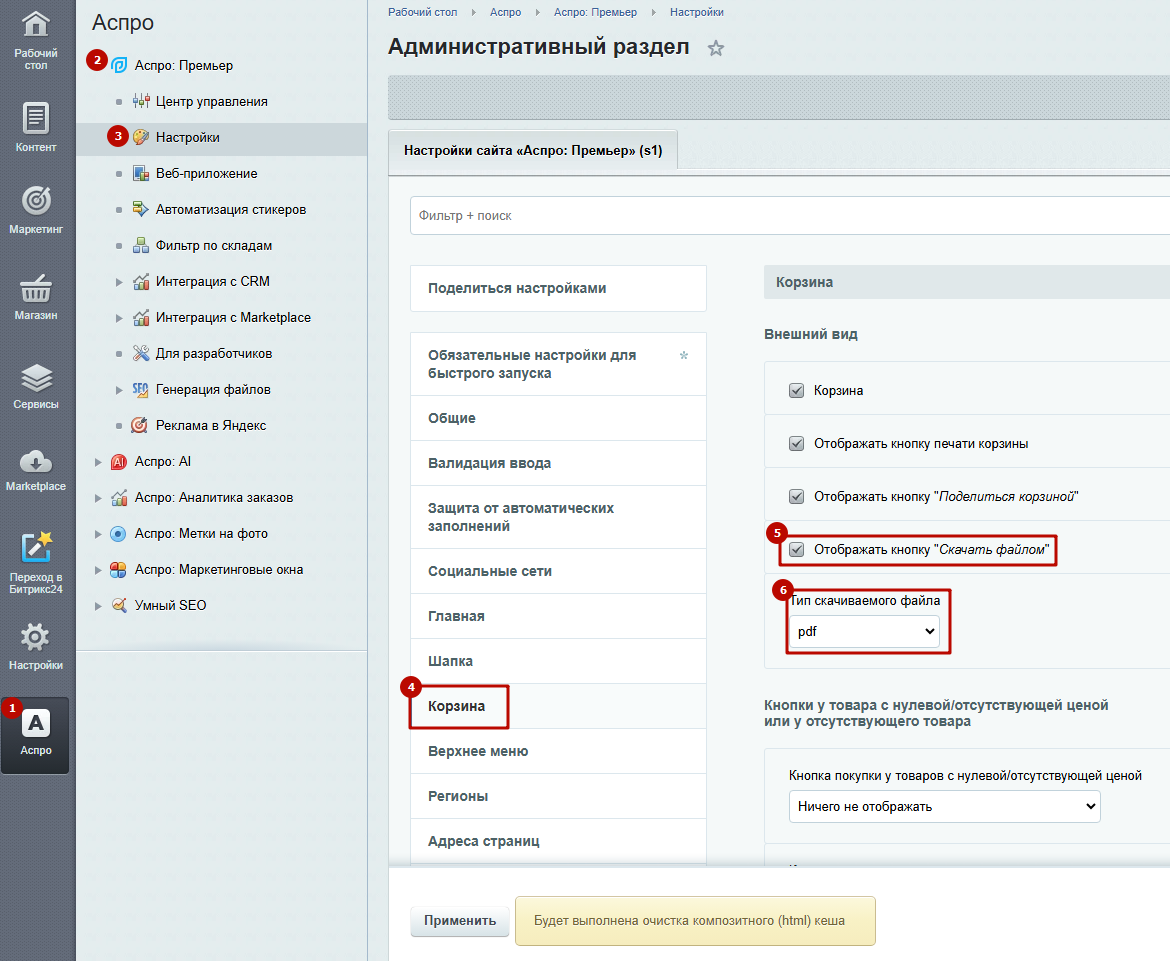Image resolution: width=1170 pixels, height=961 pixels.
Task: Click the Фильтр + поиск input field
Action: point(789,216)
